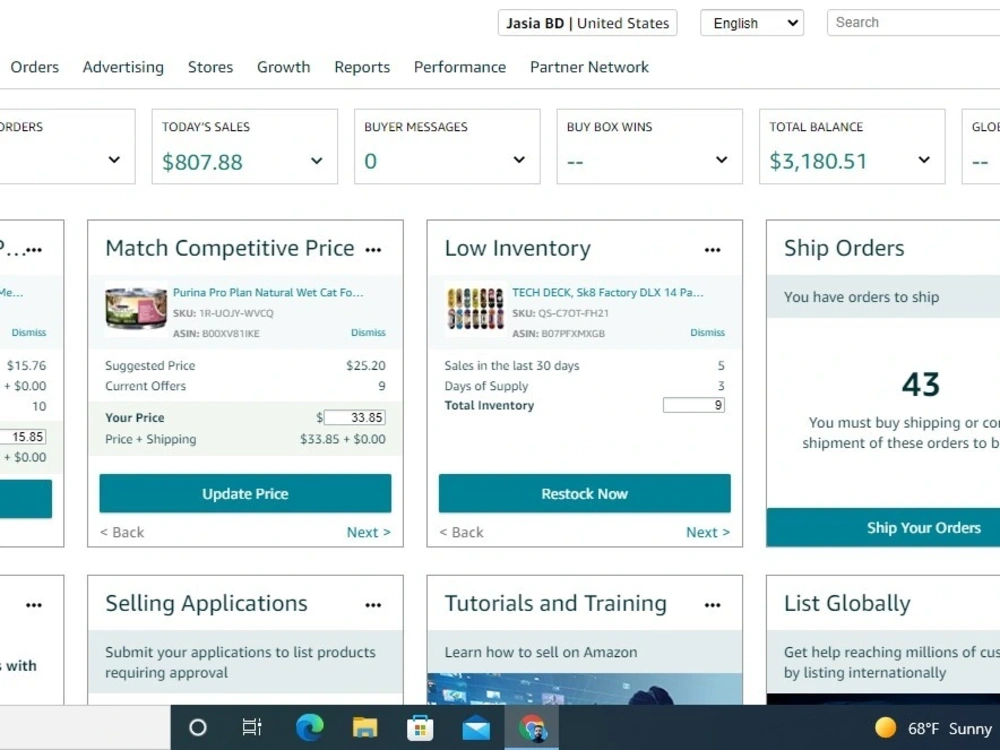Click the Search box at top
The height and width of the screenshot is (750, 1000).
(x=913, y=22)
